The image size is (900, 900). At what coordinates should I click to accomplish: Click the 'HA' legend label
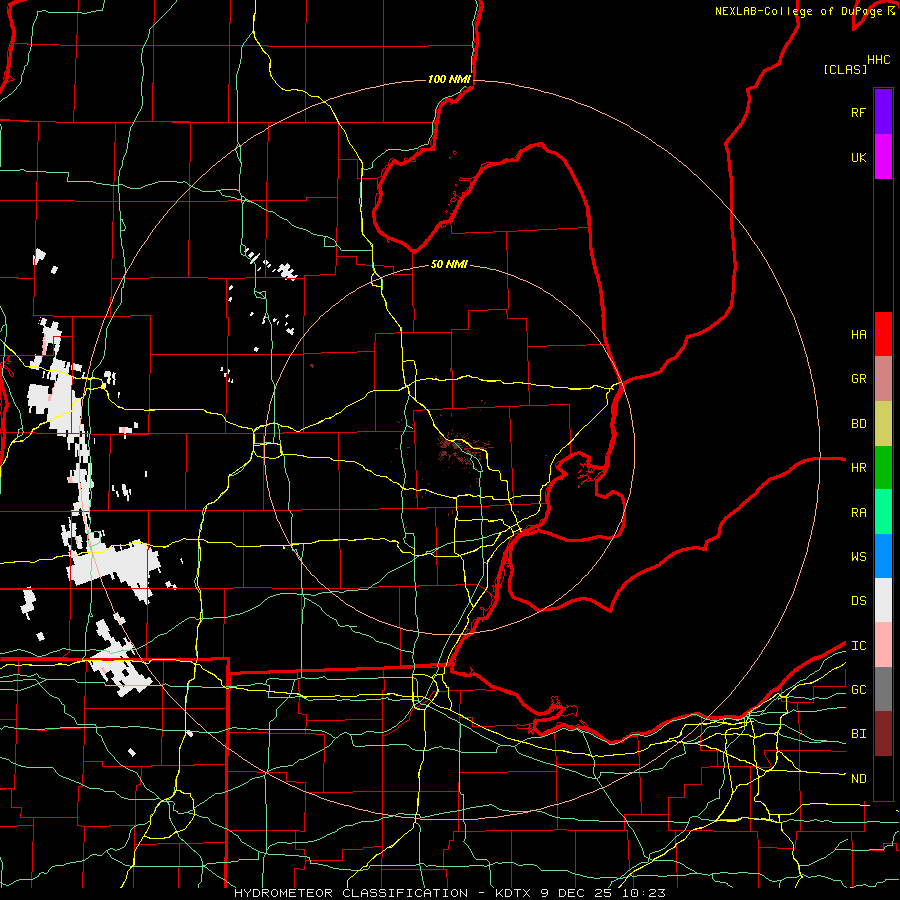click(x=859, y=335)
